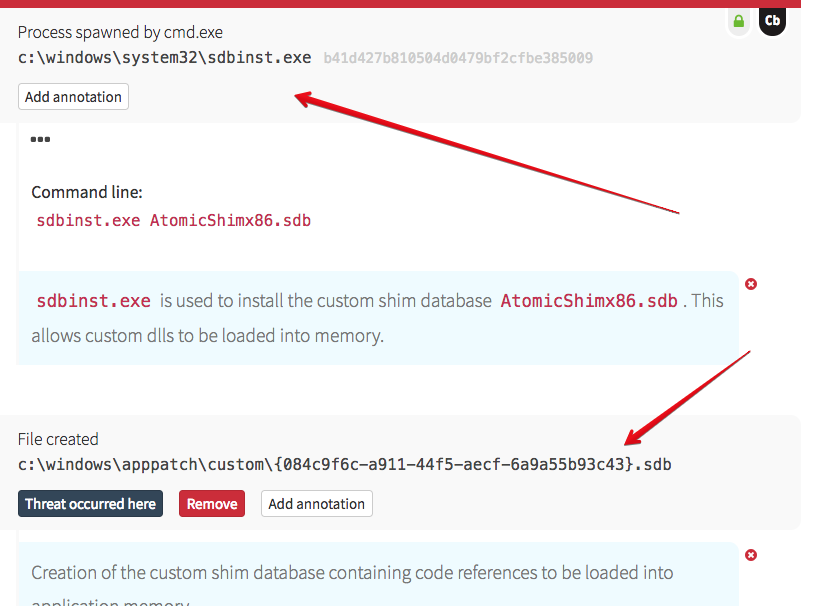The image size is (814, 606).
Task: Click the annotation sentence about custom dlls loaded
Action: pyautogui.click(x=207, y=335)
